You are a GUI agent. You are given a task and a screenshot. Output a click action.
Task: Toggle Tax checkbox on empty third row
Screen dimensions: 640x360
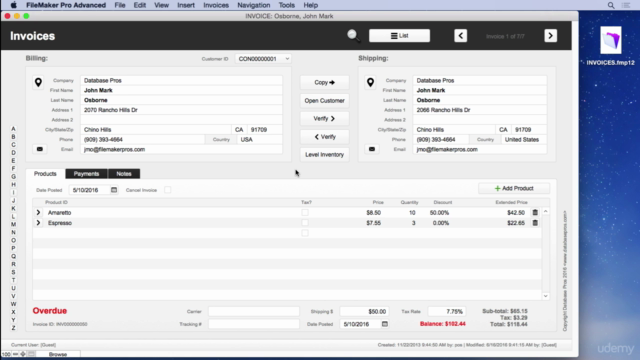coord(305,233)
